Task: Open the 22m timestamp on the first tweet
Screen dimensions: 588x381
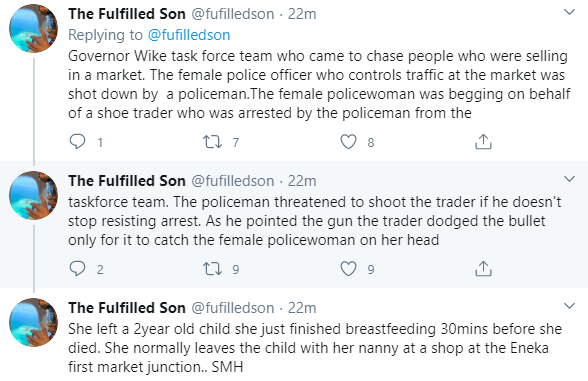Action: click(x=302, y=14)
